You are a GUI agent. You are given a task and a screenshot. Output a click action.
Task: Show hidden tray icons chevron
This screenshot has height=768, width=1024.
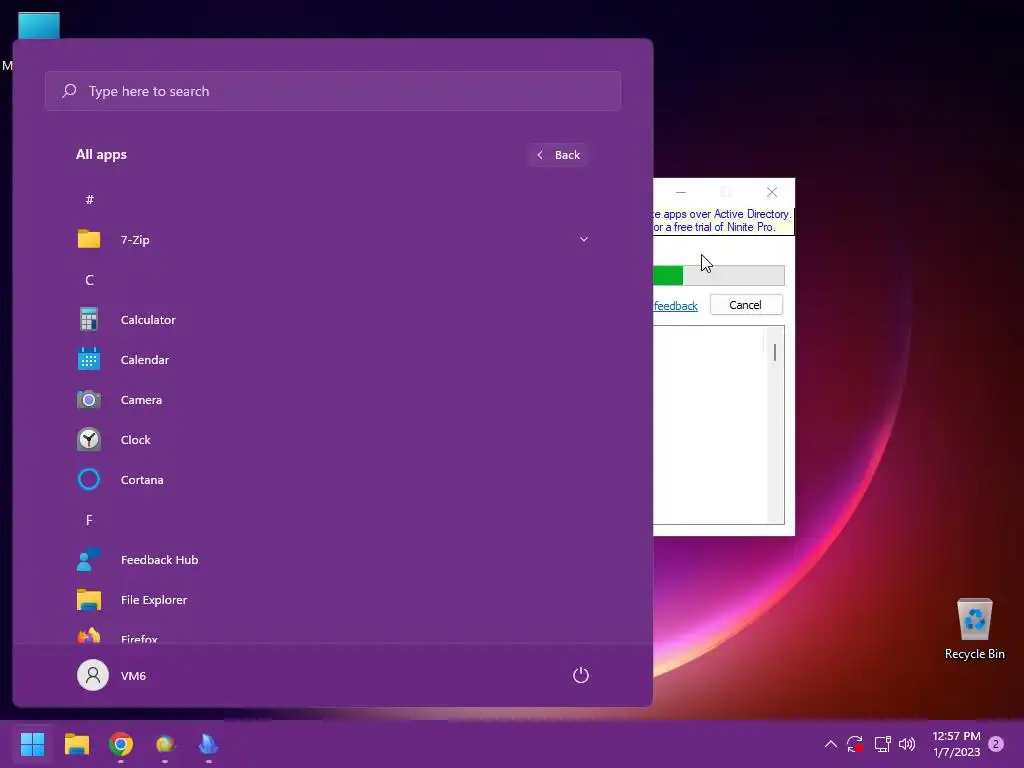[x=831, y=744]
